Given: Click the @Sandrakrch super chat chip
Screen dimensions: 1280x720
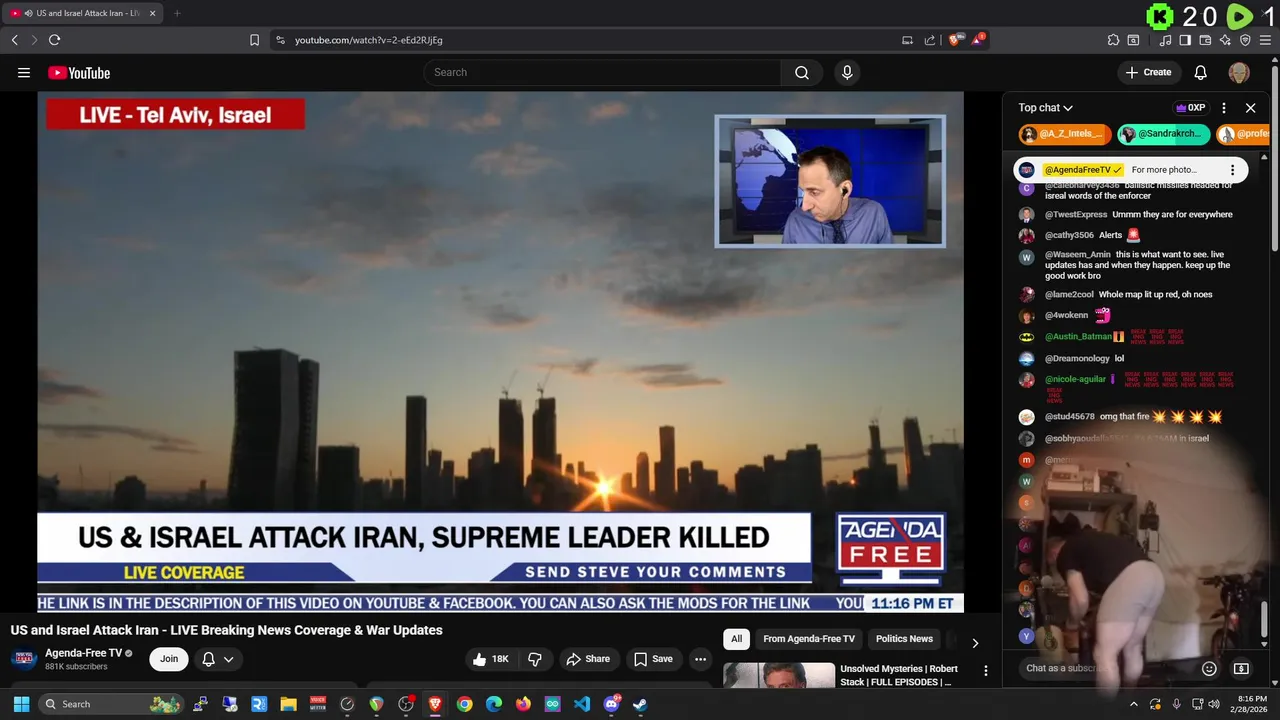Looking at the screenshot, I should coord(1164,134).
